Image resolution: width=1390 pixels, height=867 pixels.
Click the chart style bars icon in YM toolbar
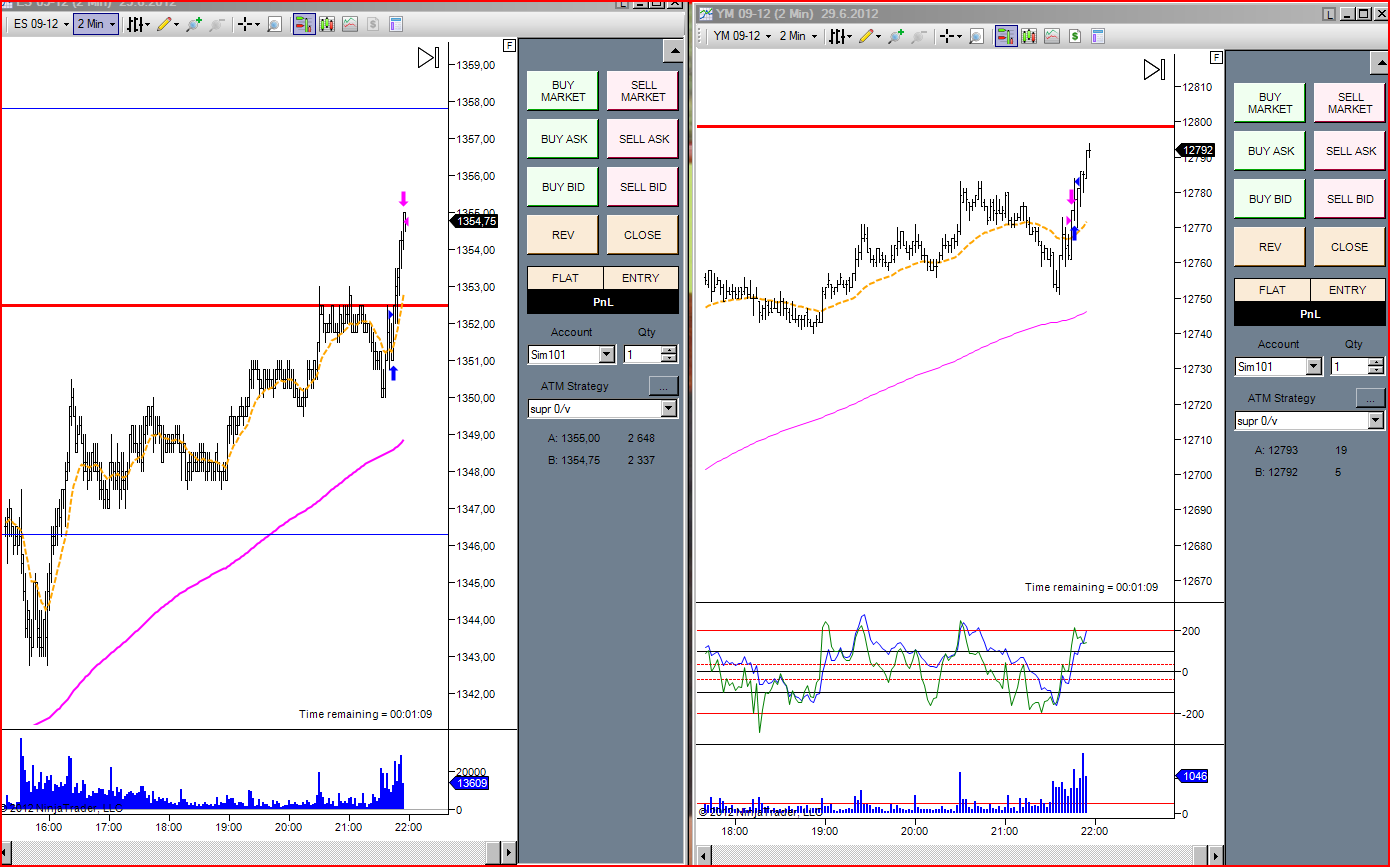[838, 37]
